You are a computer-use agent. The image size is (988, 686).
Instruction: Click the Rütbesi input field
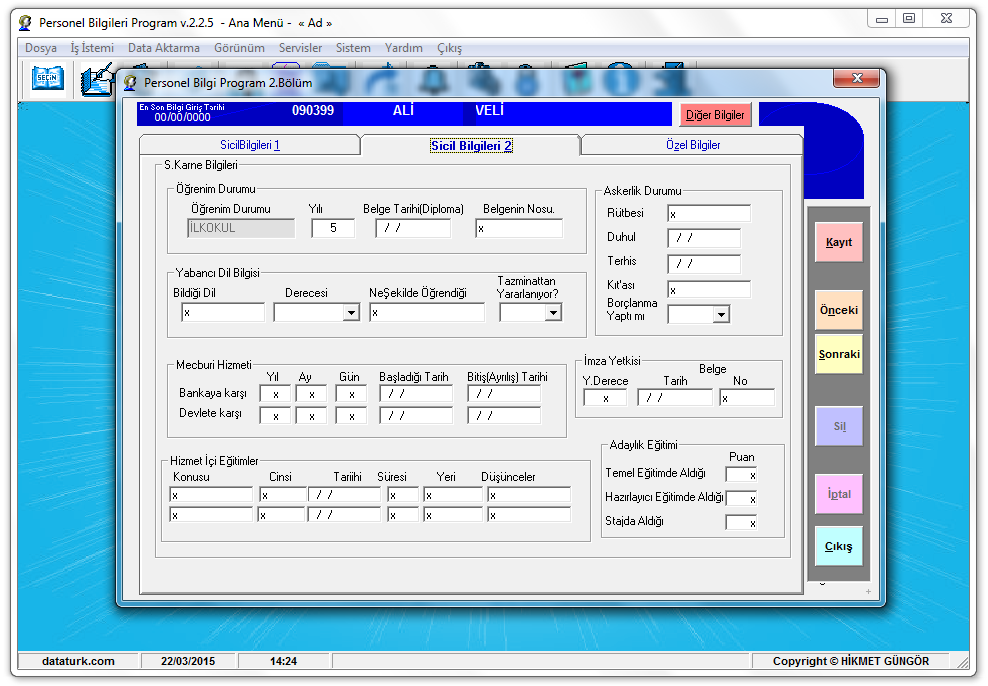pos(709,214)
